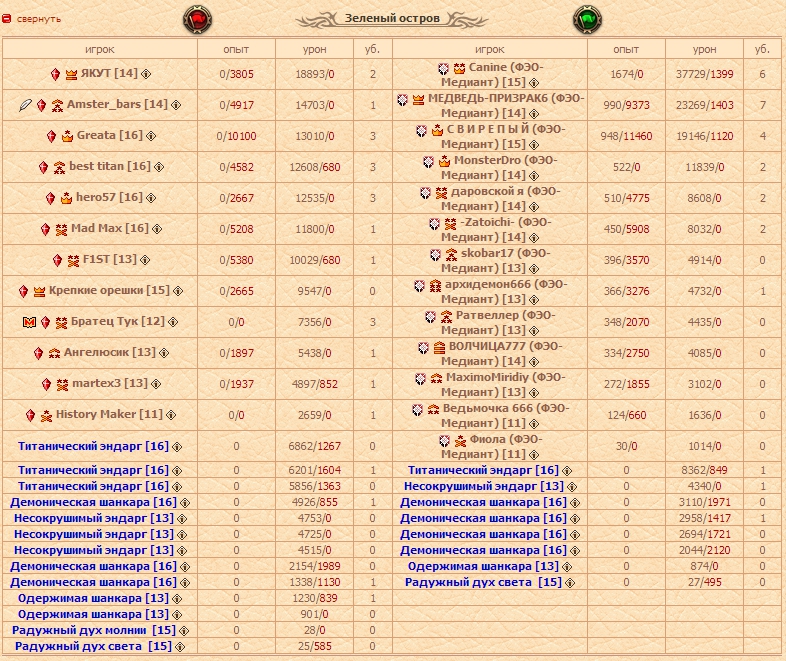Click the red collapse icon beside свернуть

coord(6,19)
